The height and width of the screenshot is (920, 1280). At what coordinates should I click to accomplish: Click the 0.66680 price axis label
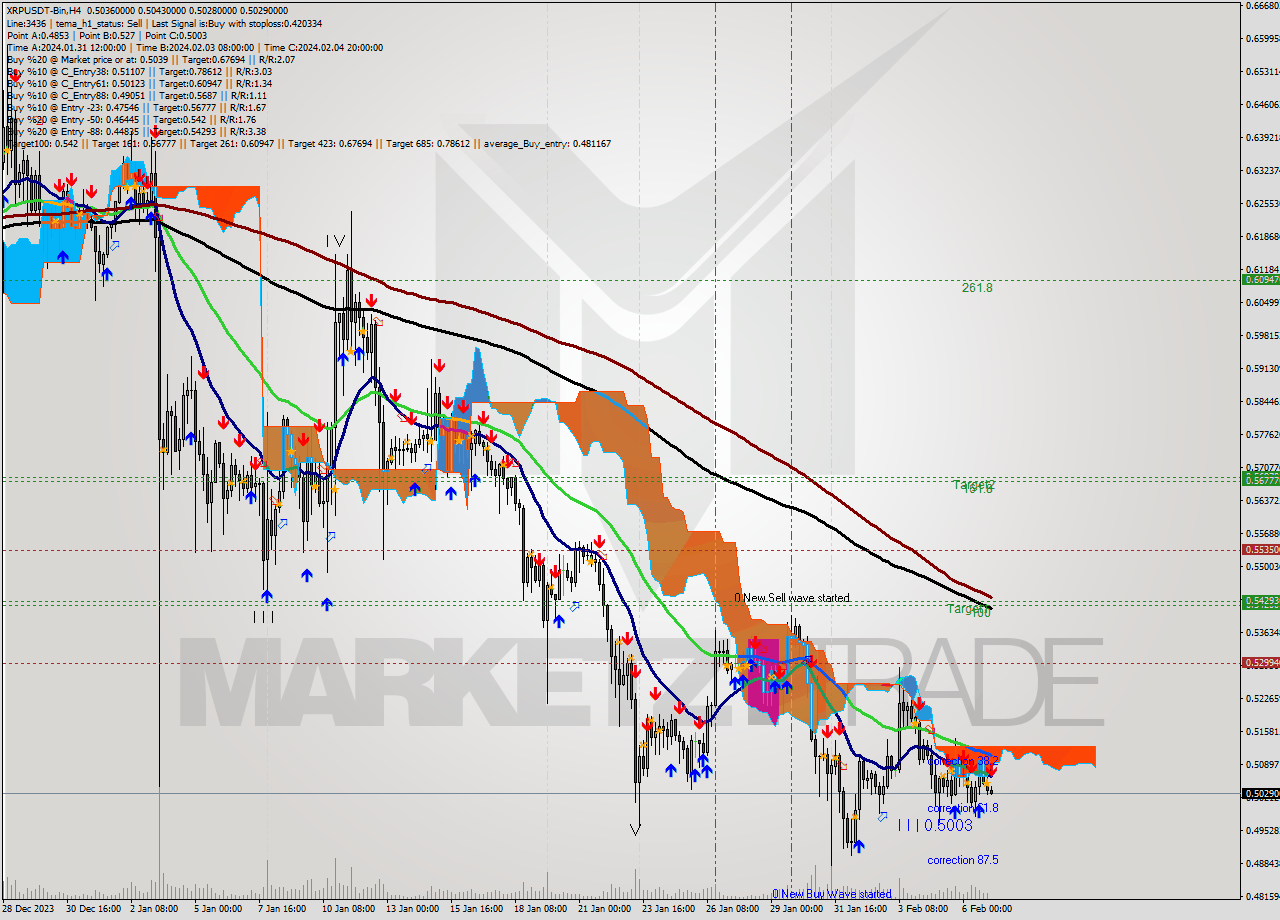click(x=1262, y=5)
